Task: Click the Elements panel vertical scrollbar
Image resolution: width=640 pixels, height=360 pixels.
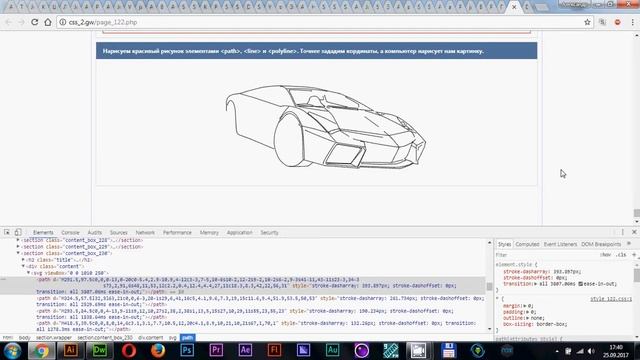Action: click(x=489, y=286)
